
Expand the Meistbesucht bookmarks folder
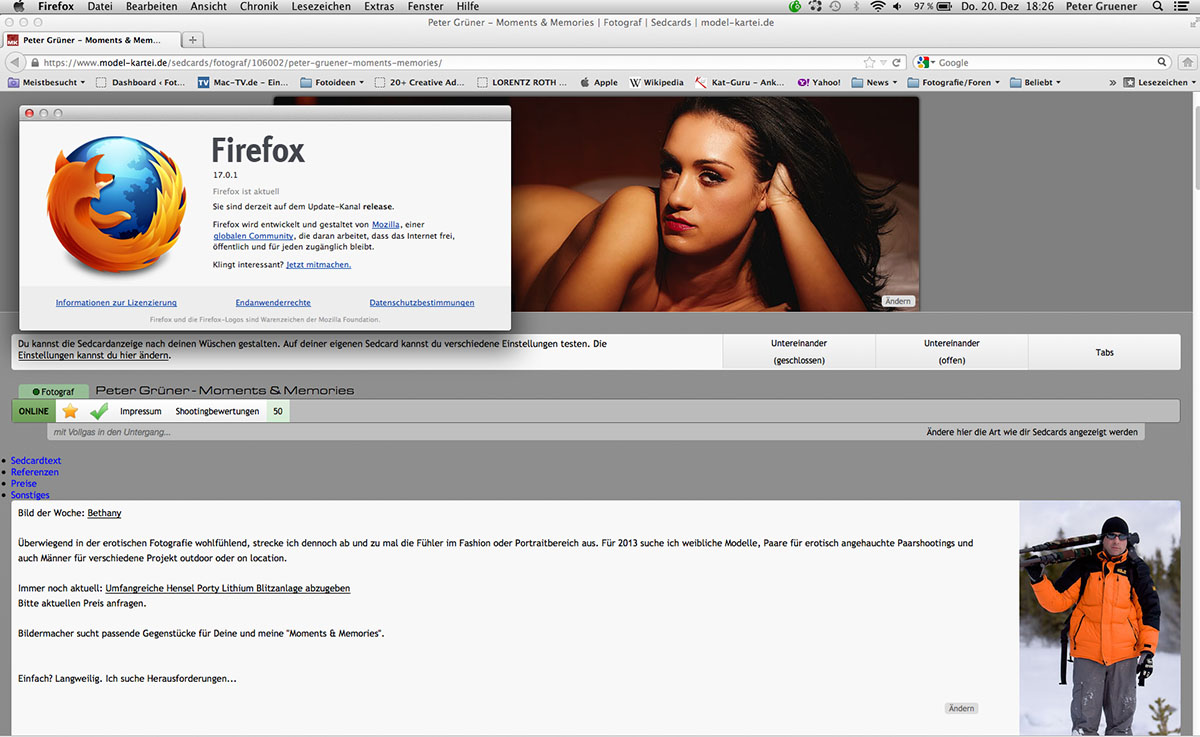tap(46, 82)
